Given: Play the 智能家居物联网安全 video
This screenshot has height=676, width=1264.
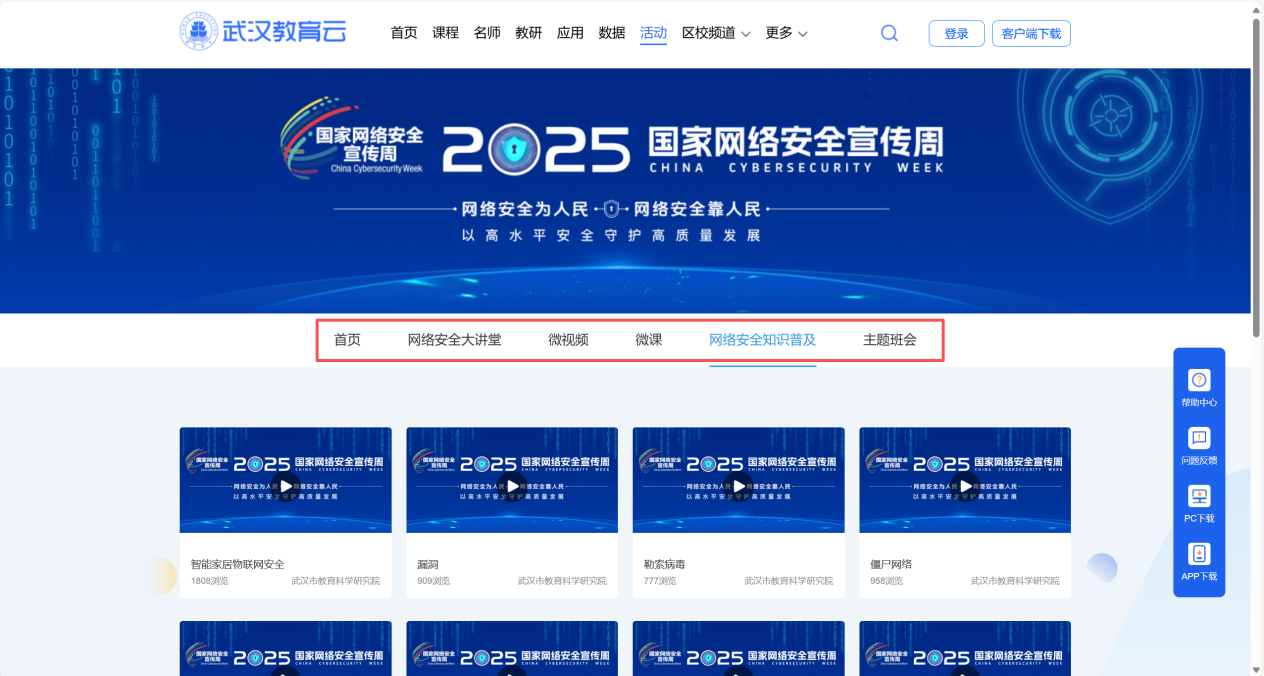Looking at the screenshot, I should click(x=286, y=486).
